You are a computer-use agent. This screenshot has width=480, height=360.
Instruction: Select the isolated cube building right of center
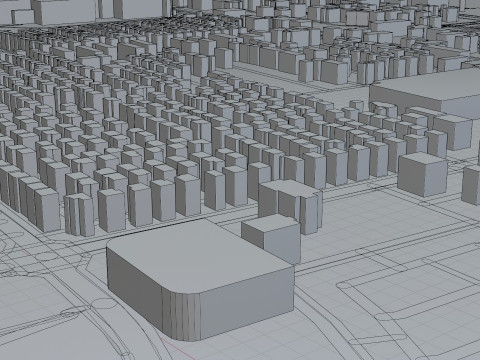(x=423, y=174)
